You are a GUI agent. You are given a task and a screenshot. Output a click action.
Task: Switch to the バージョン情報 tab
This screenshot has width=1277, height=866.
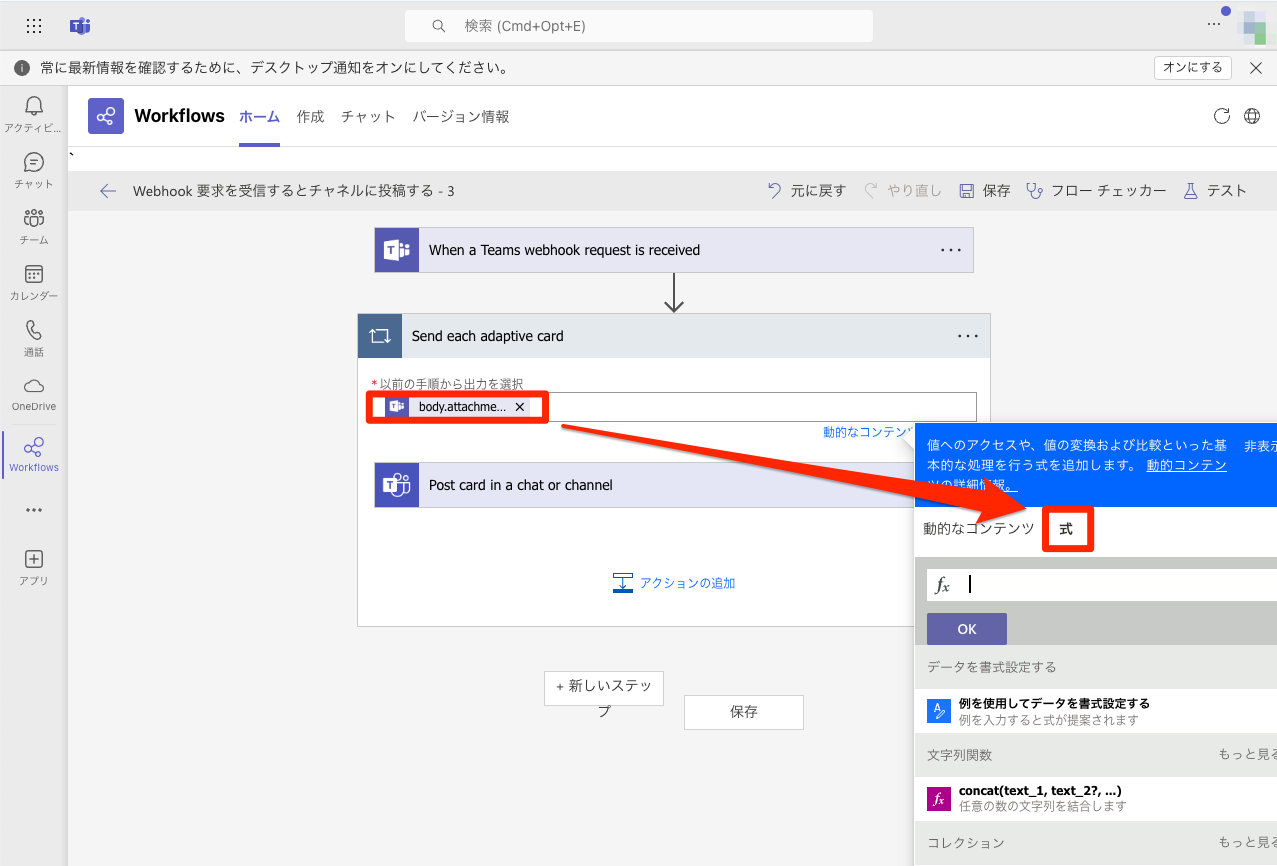pyautogui.click(x=461, y=117)
